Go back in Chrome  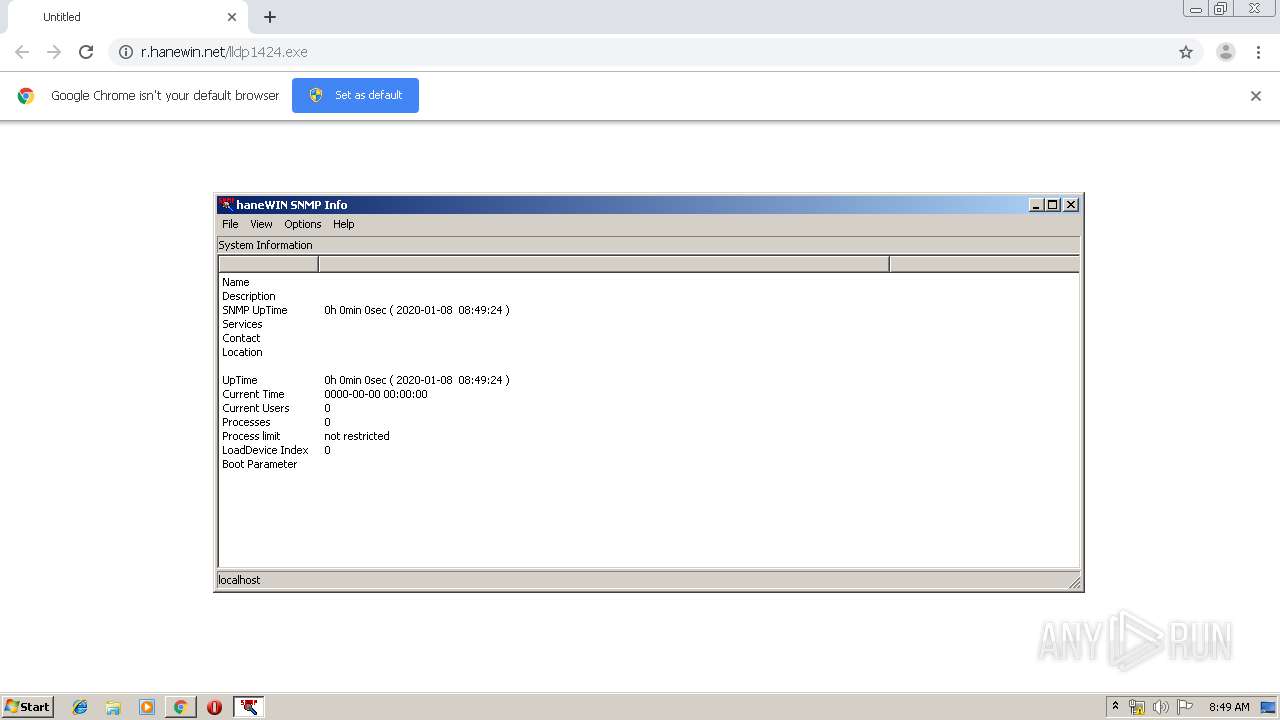tap(22, 52)
